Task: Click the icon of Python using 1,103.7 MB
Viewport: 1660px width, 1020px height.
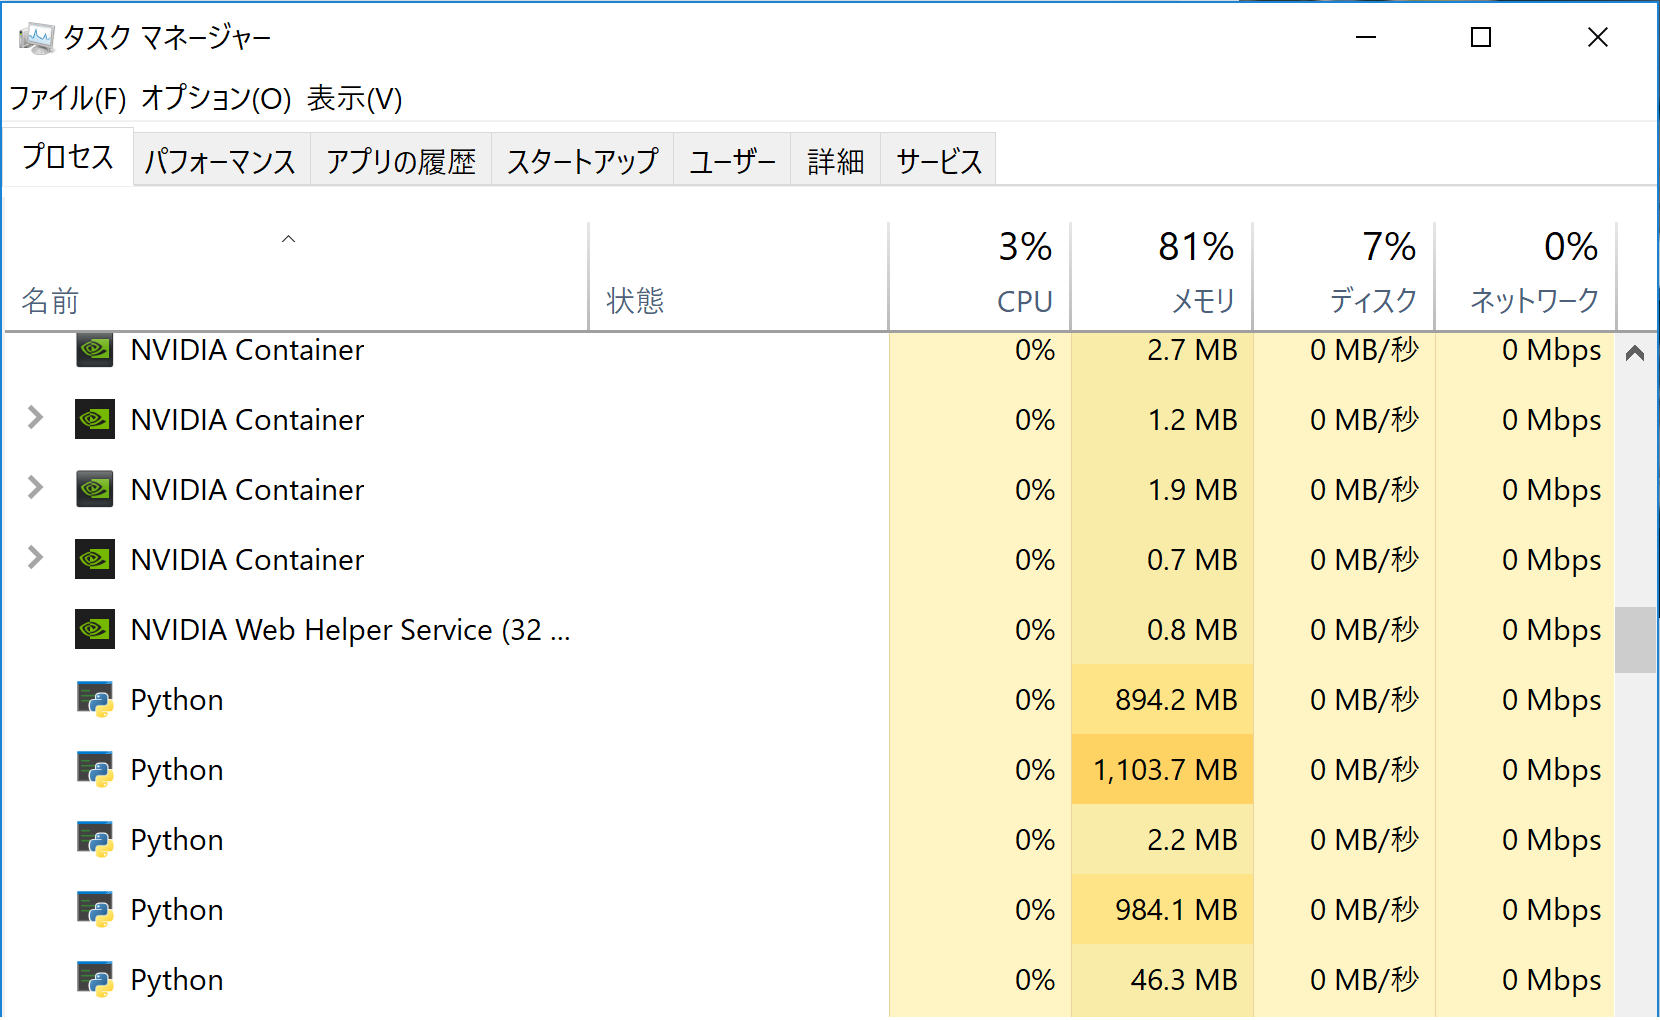Action: 94,769
